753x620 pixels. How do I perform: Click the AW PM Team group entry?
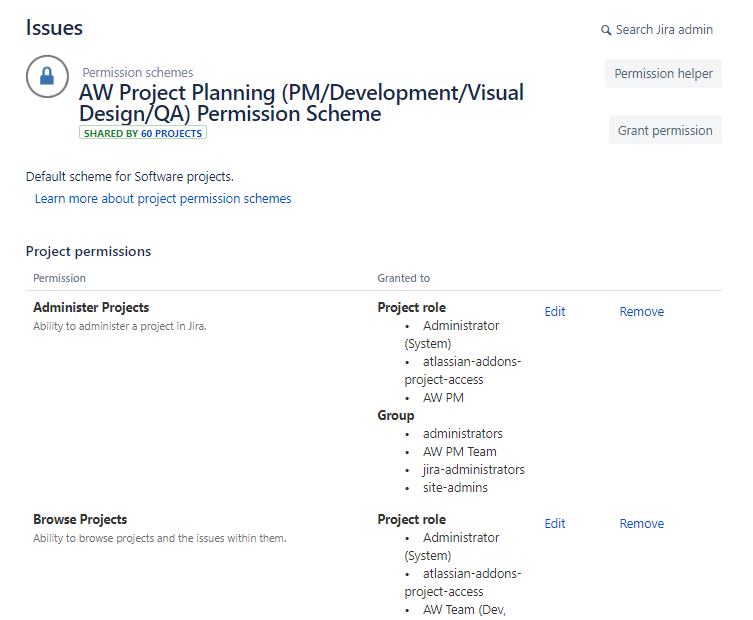point(460,451)
